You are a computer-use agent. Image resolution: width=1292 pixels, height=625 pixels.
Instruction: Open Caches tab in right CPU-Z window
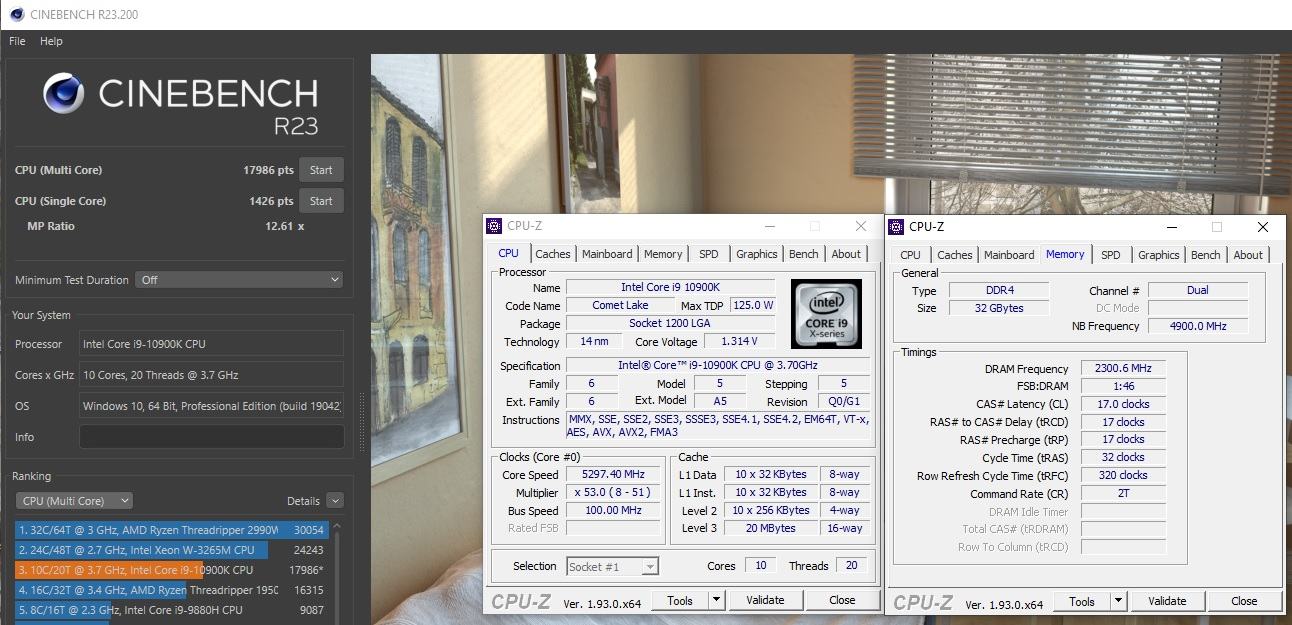pos(955,255)
